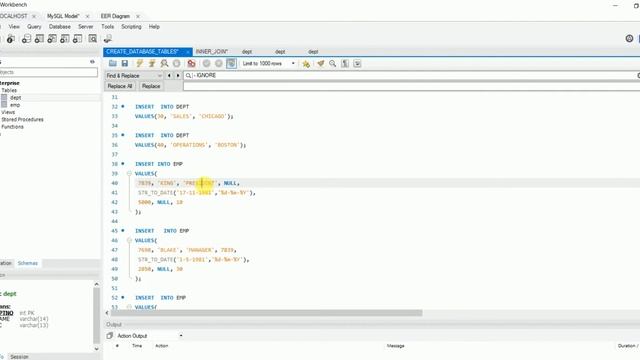640x360 pixels.
Task: Open the Search table data icon
Action: tap(93, 39)
